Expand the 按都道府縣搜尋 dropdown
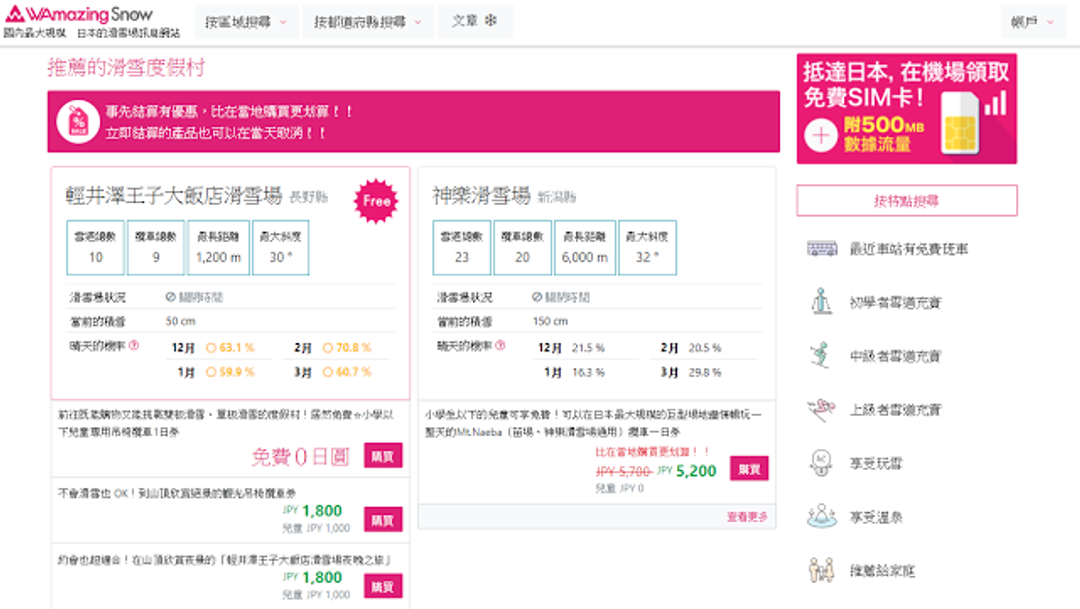Screen dimensions: 1080x609 367,21
